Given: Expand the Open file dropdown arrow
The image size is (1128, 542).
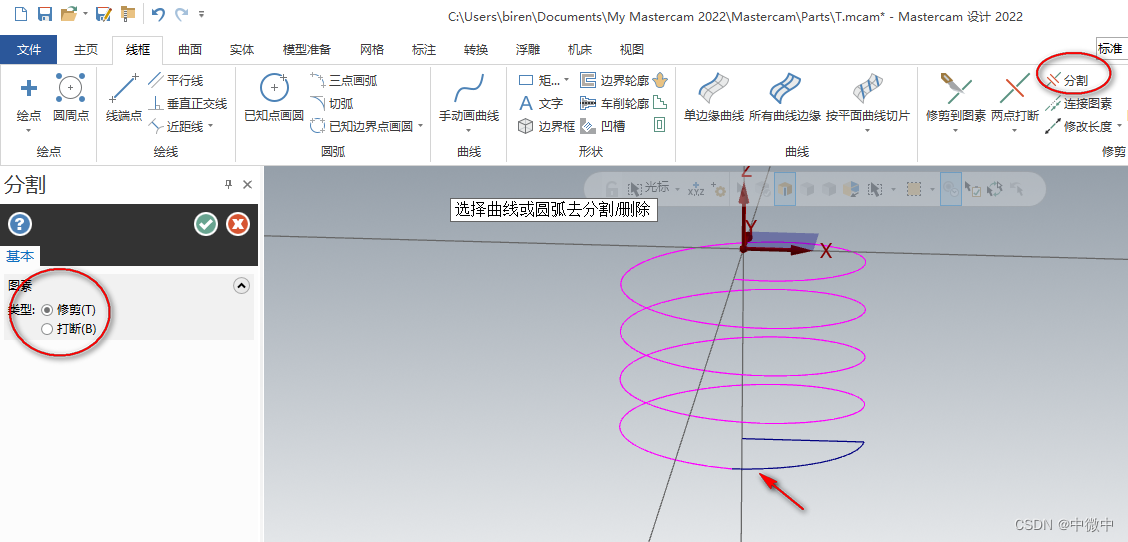Looking at the screenshot, I should click(85, 14).
